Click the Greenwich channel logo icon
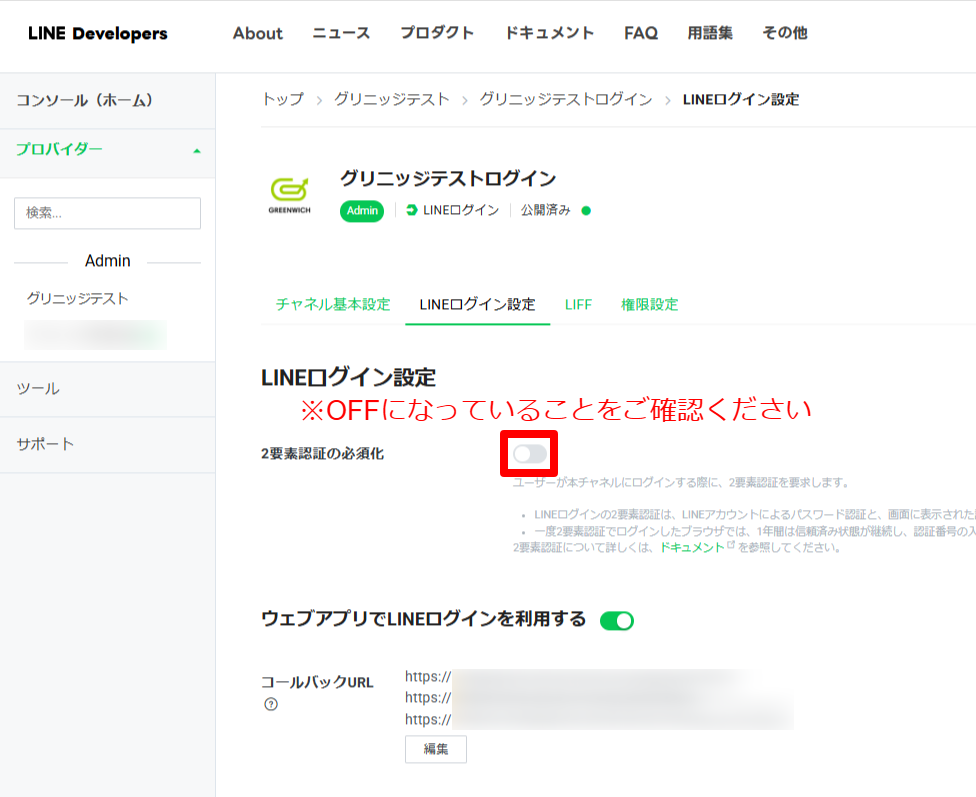Screen dimensions: 976x797 tap(289, 196)
